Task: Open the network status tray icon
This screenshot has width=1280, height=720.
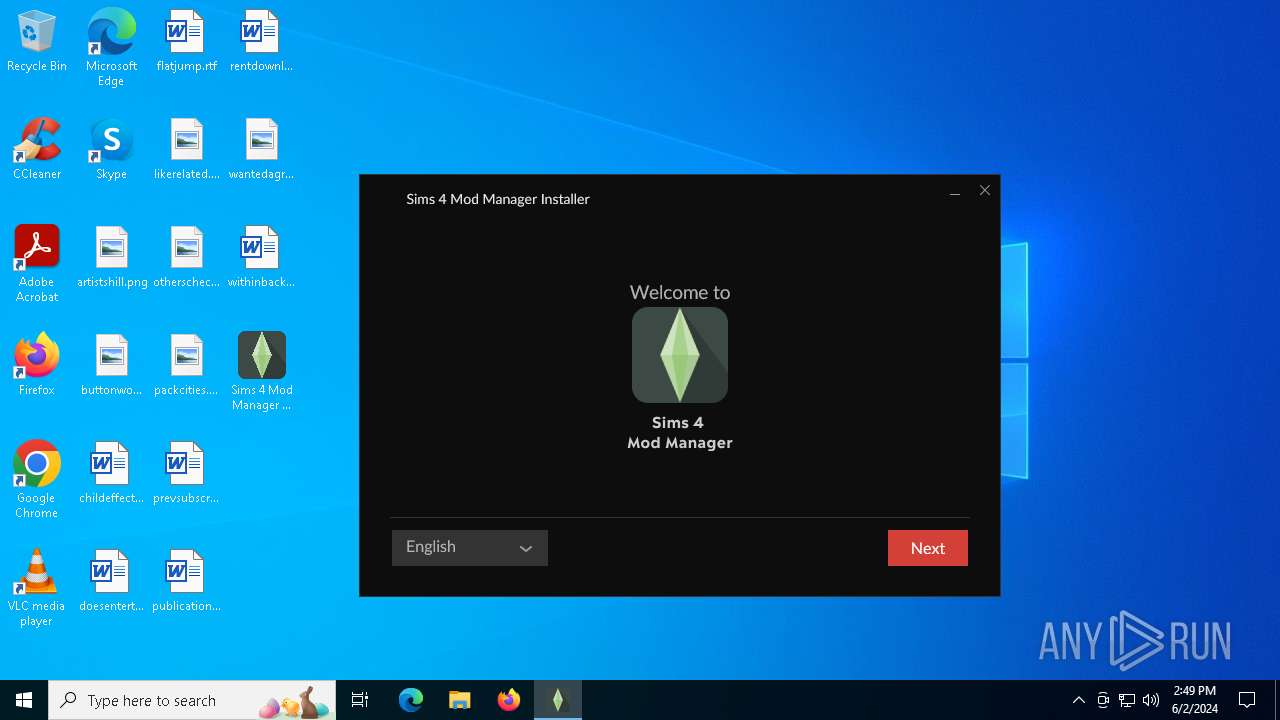Action: (1127, 700)
